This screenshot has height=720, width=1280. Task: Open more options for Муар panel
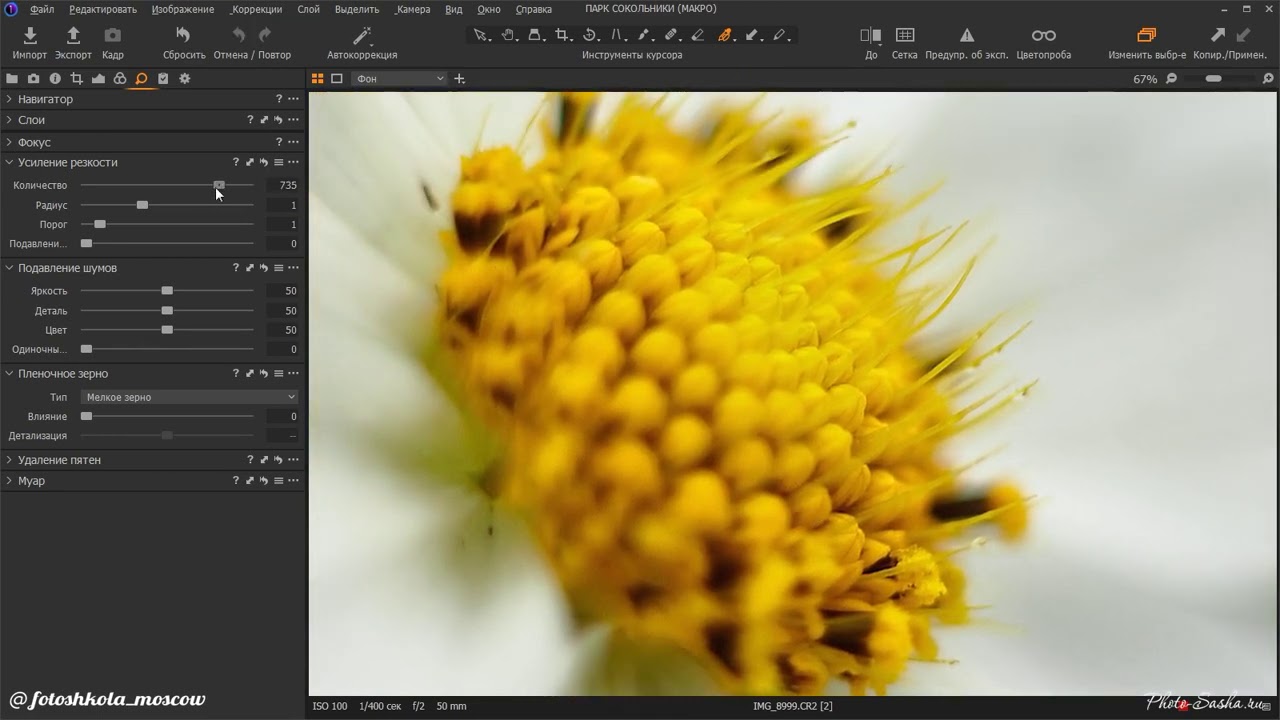tap(293, 481)
